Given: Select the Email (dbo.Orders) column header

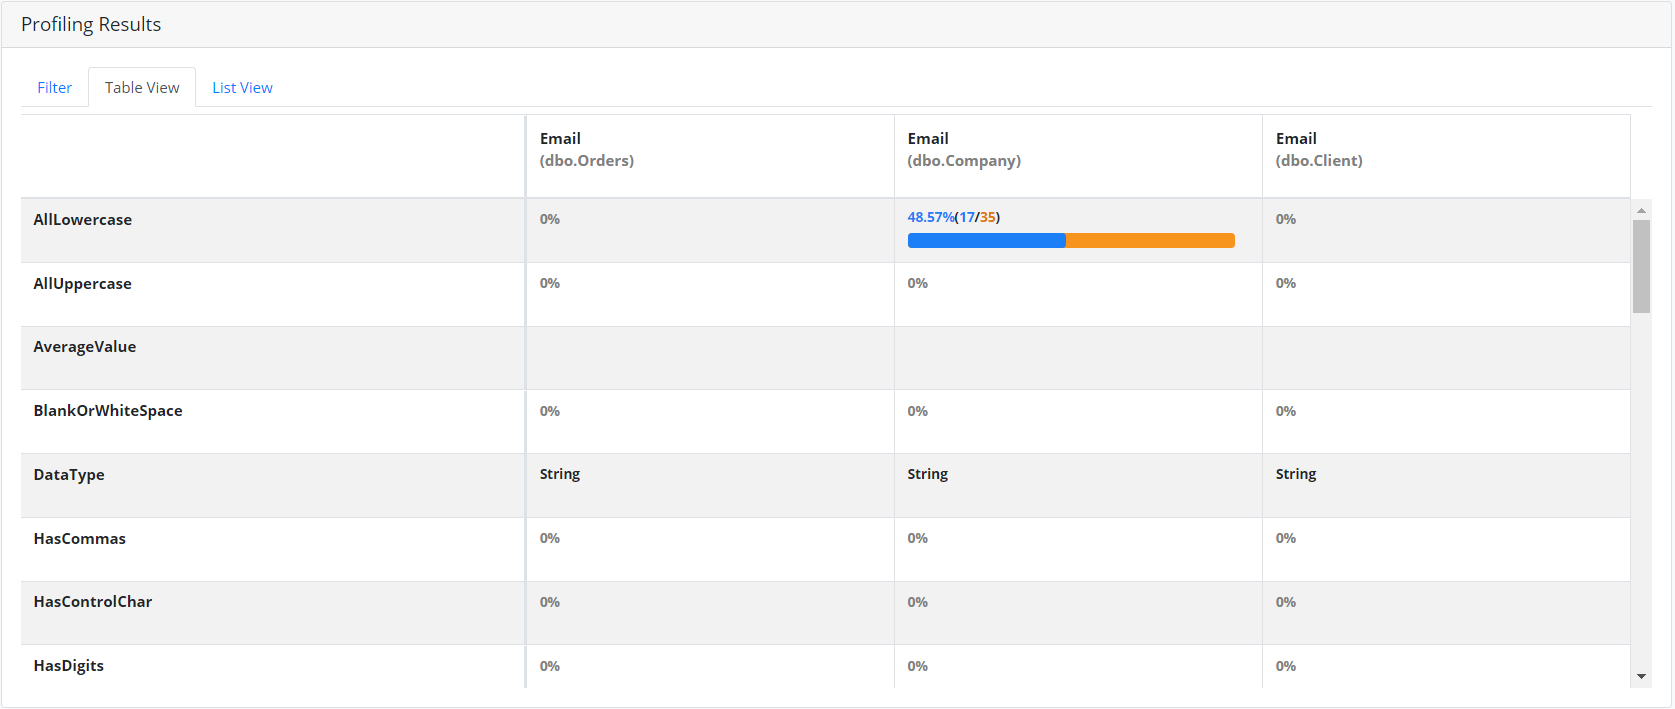Looking at the screenshot, I should tap(587, 149).
